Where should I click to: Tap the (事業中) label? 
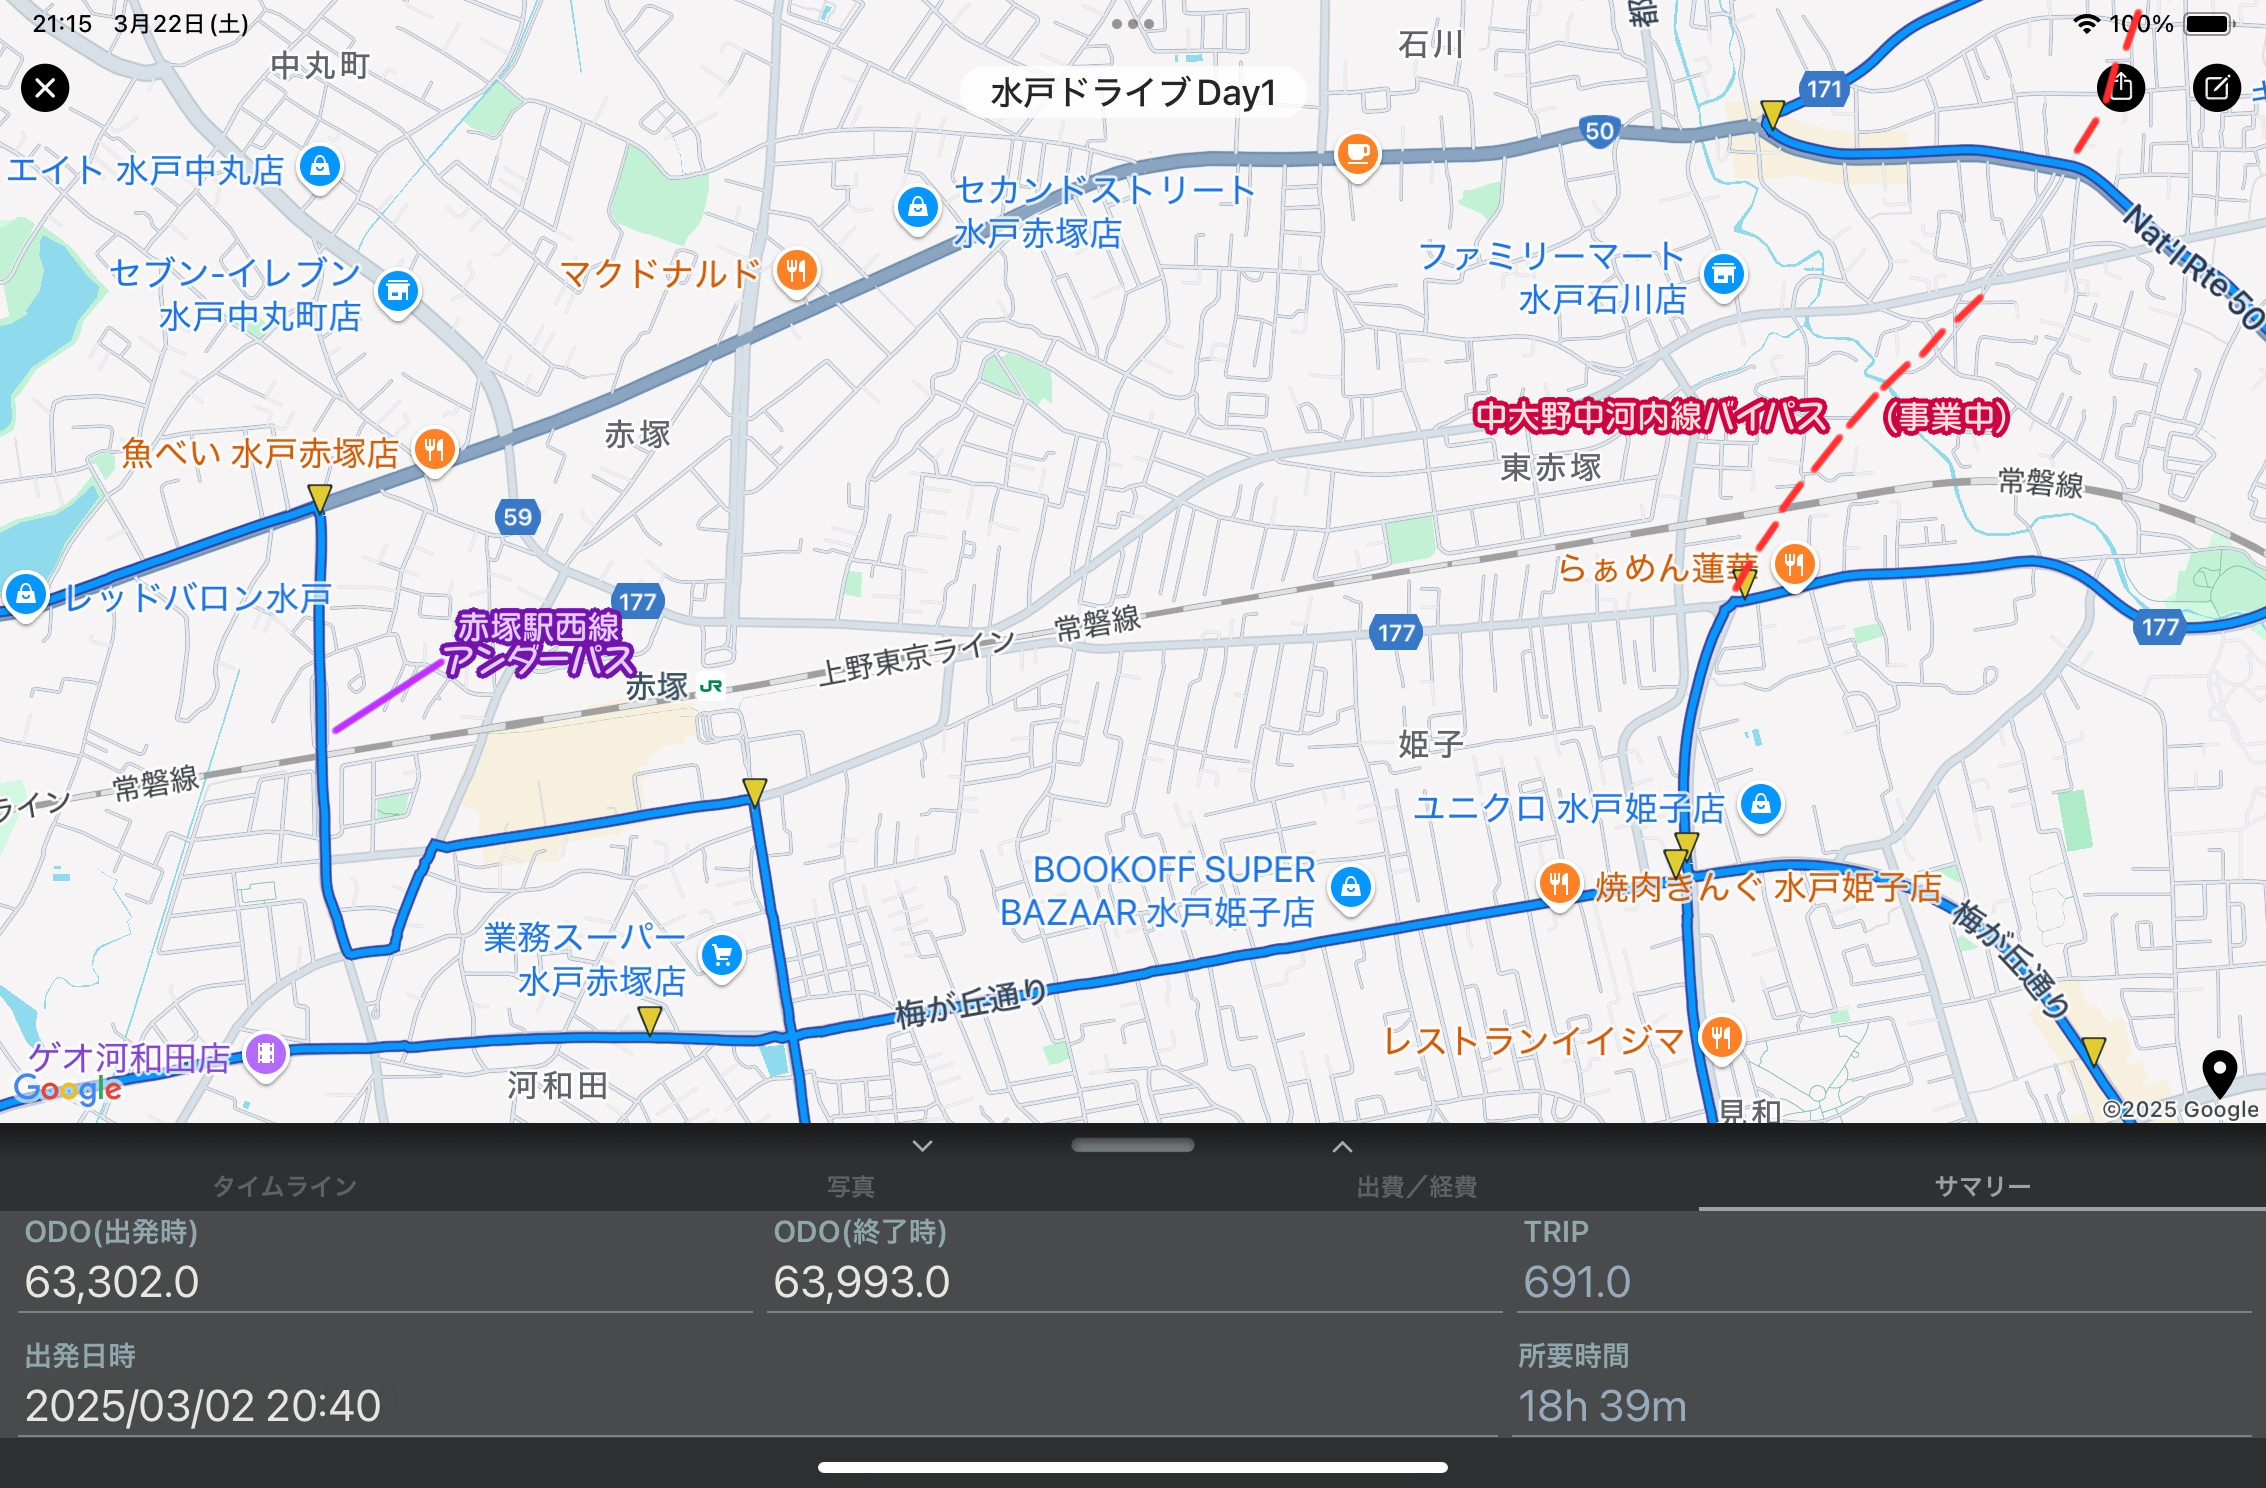(1946, 416)
